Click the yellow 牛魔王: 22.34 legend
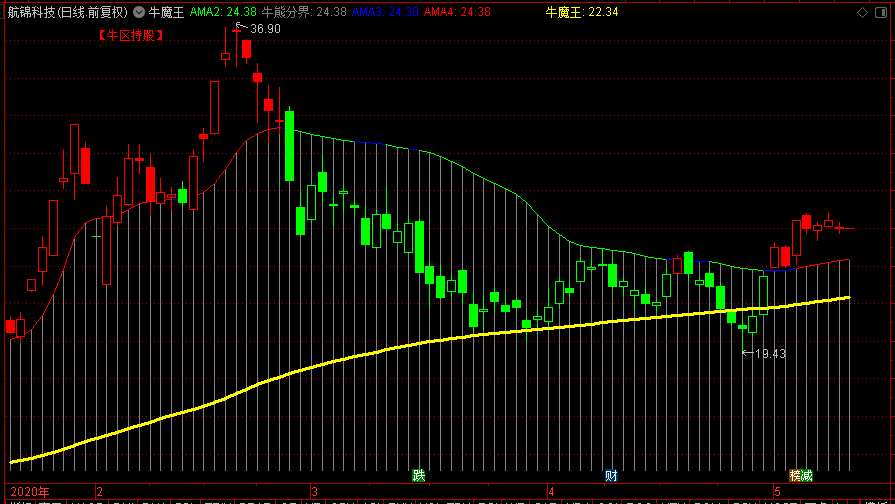895x504 pixels. click(582, 12)
